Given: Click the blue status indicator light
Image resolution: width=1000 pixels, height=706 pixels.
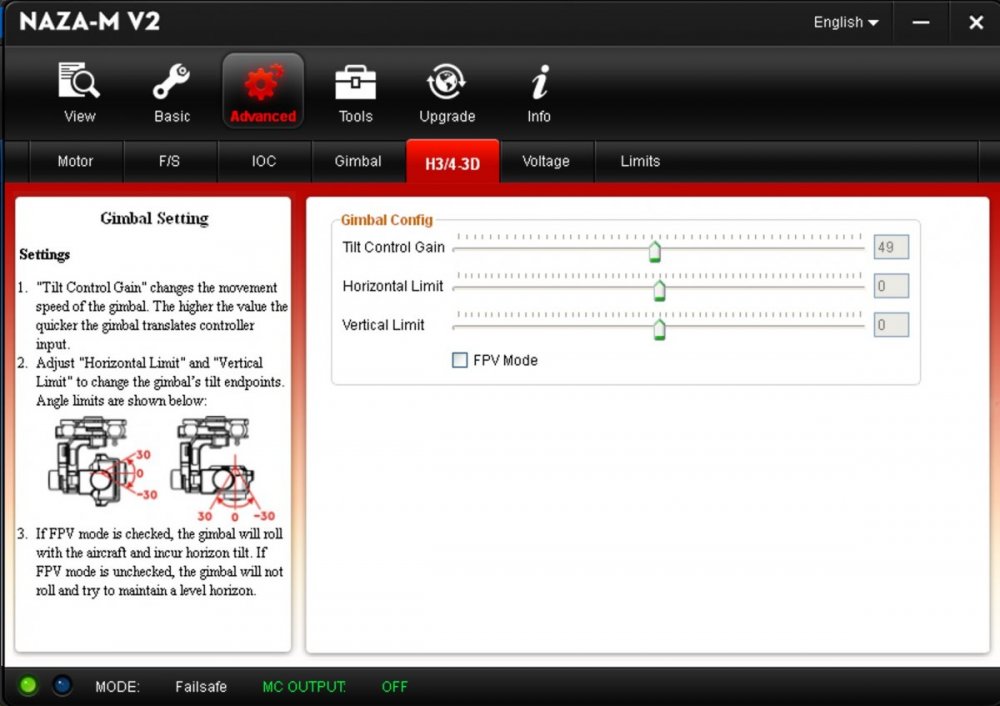Looking at the screenshot, I should (x=62, y=686).
